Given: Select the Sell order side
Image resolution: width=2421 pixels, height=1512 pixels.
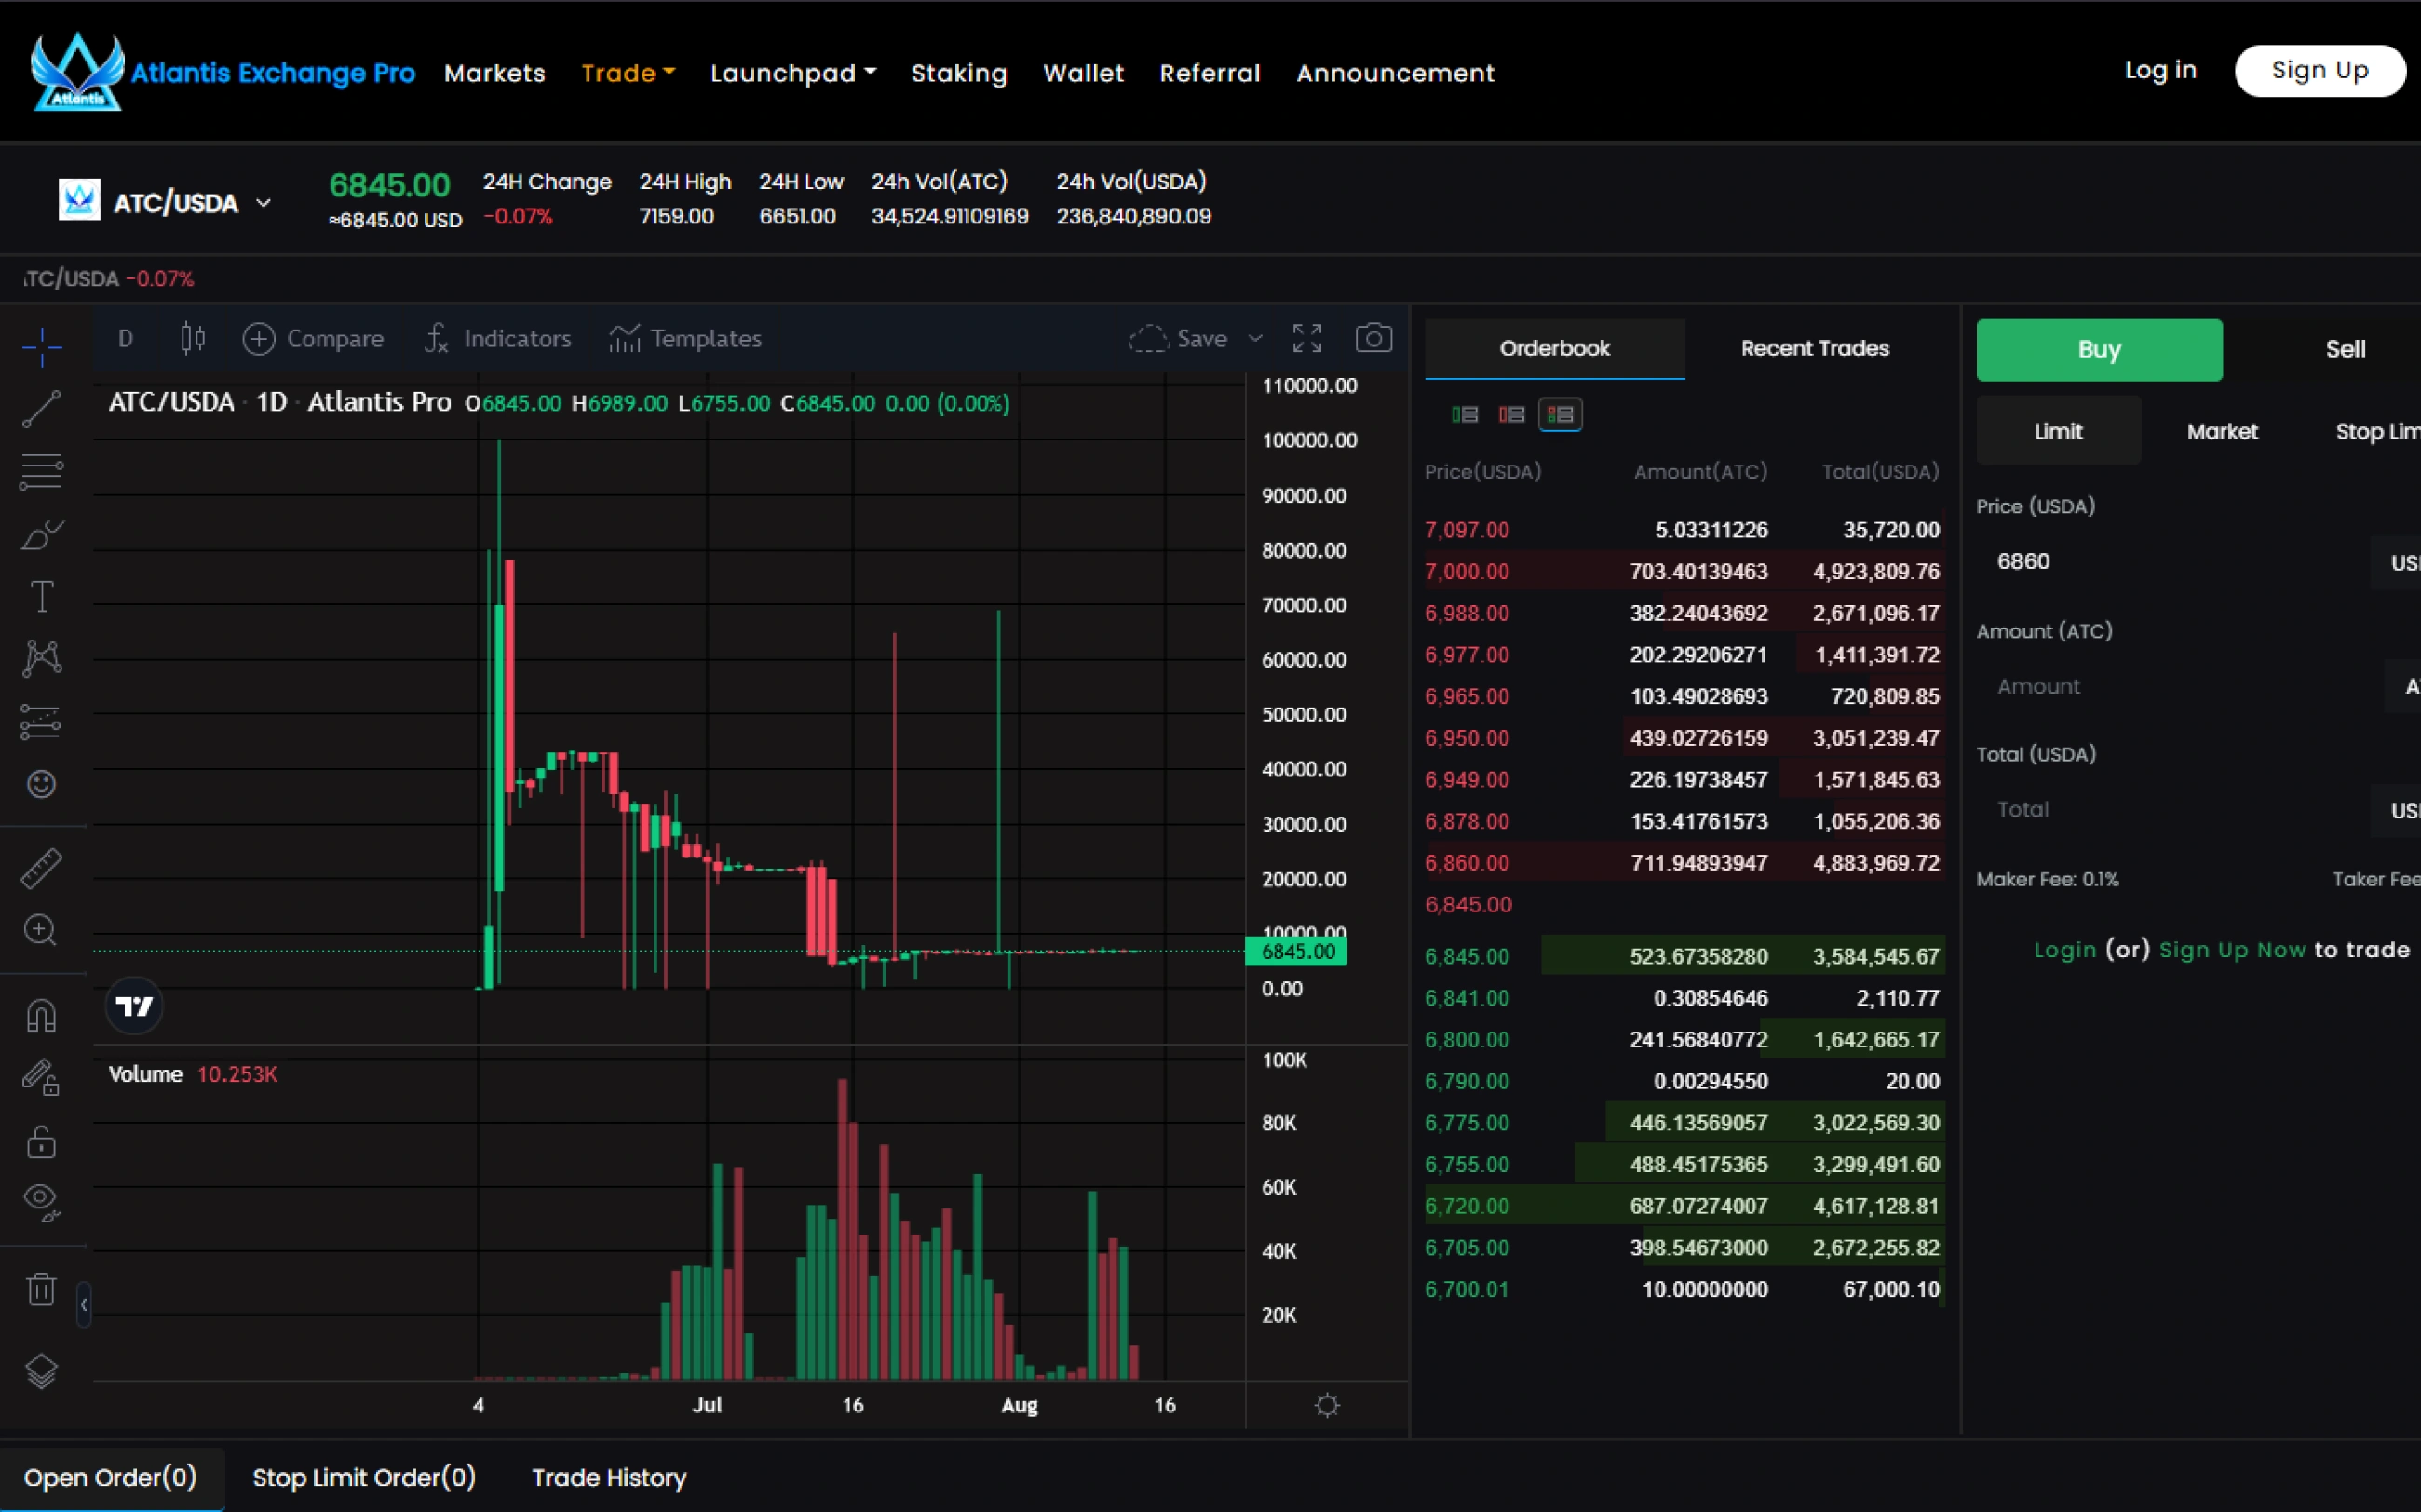Looking at the screenshot, I should point(2345,350).
